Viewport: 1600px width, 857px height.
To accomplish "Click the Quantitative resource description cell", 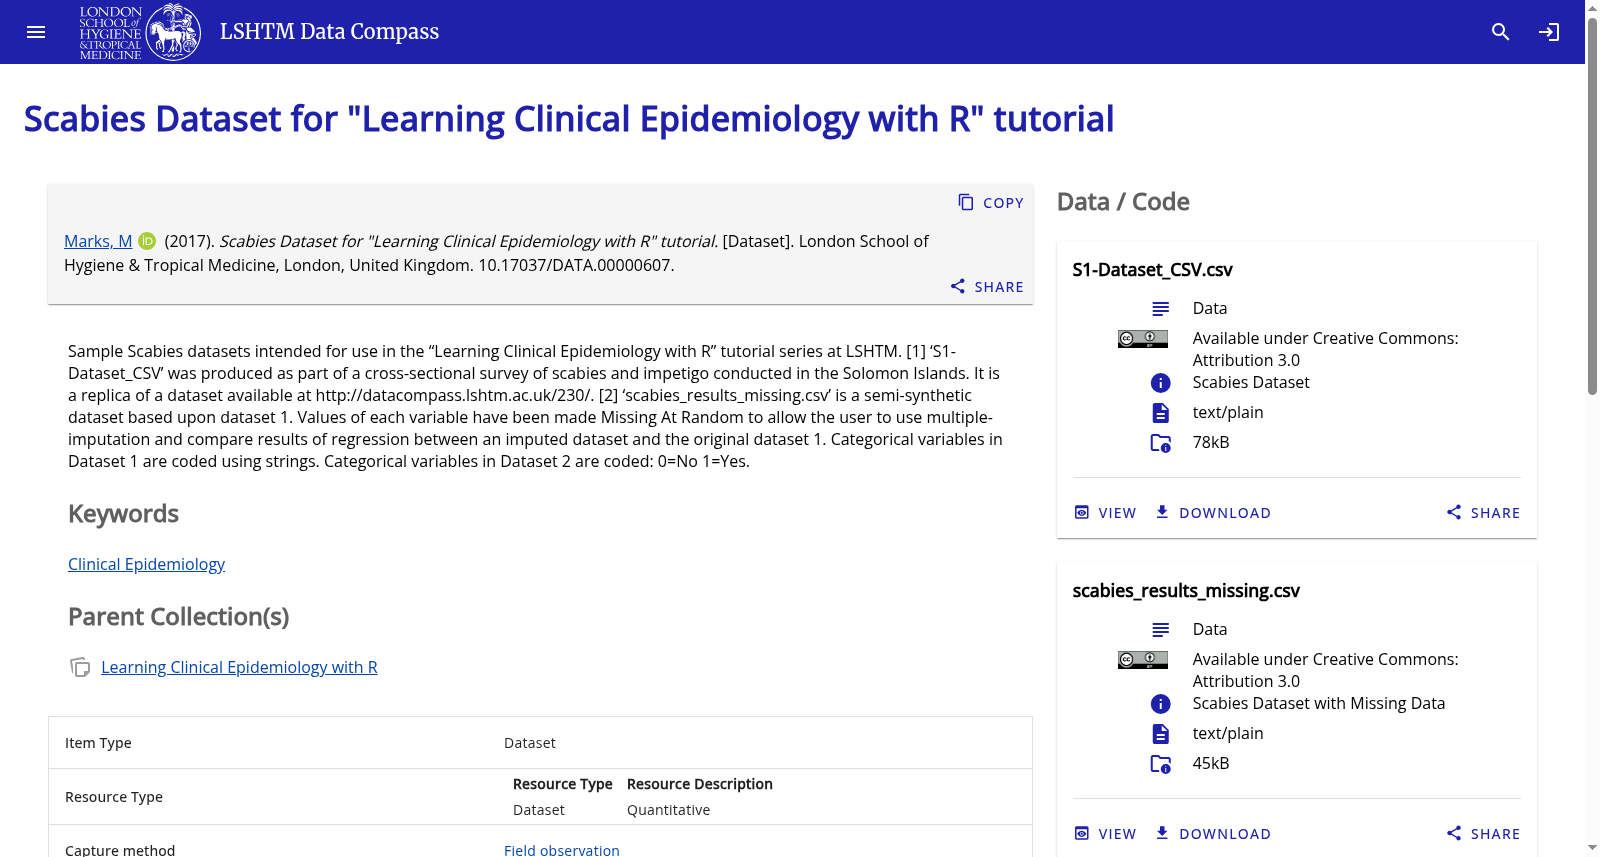I will click(668, 810).
